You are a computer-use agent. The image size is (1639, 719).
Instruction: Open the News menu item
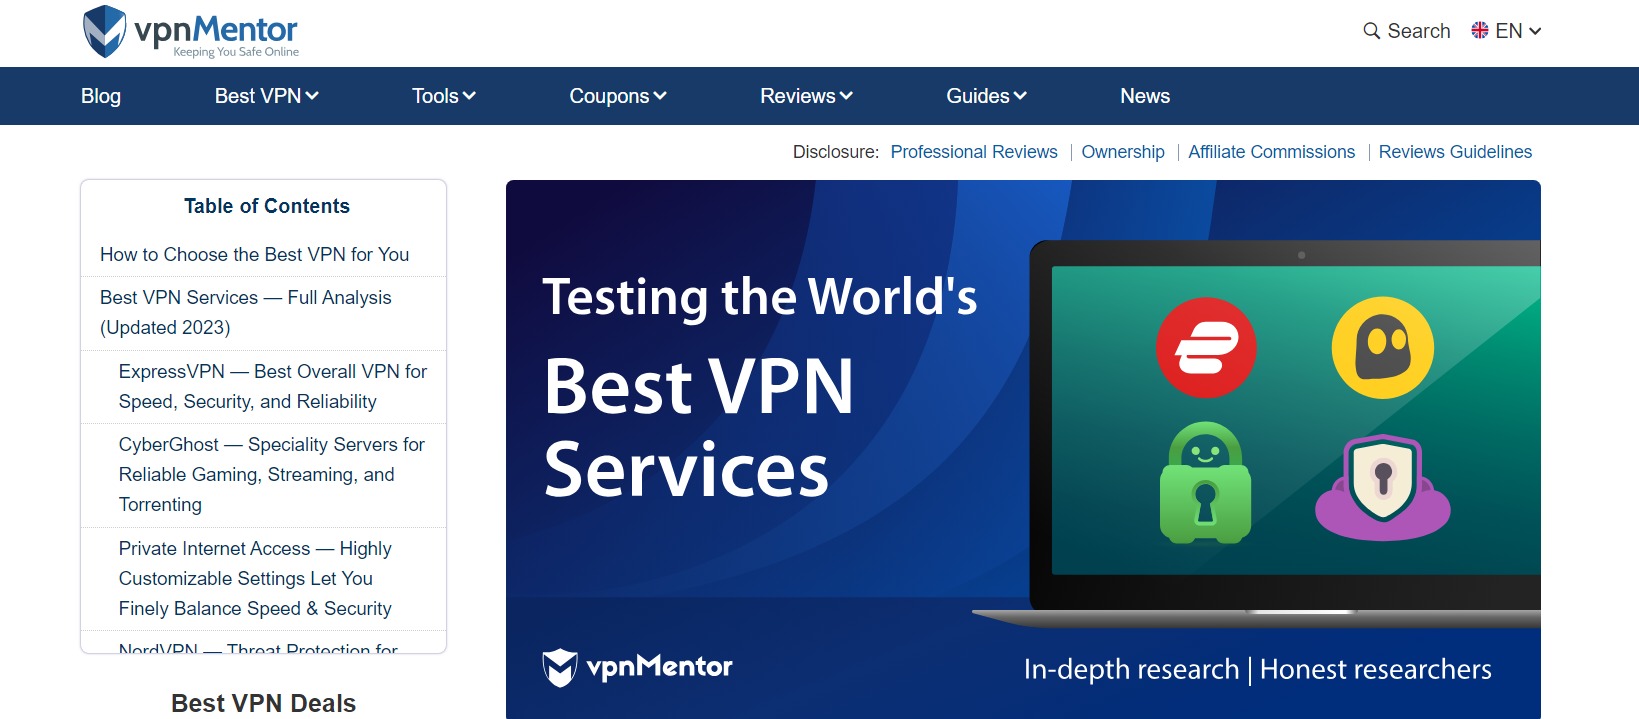tap(1144, 96)
